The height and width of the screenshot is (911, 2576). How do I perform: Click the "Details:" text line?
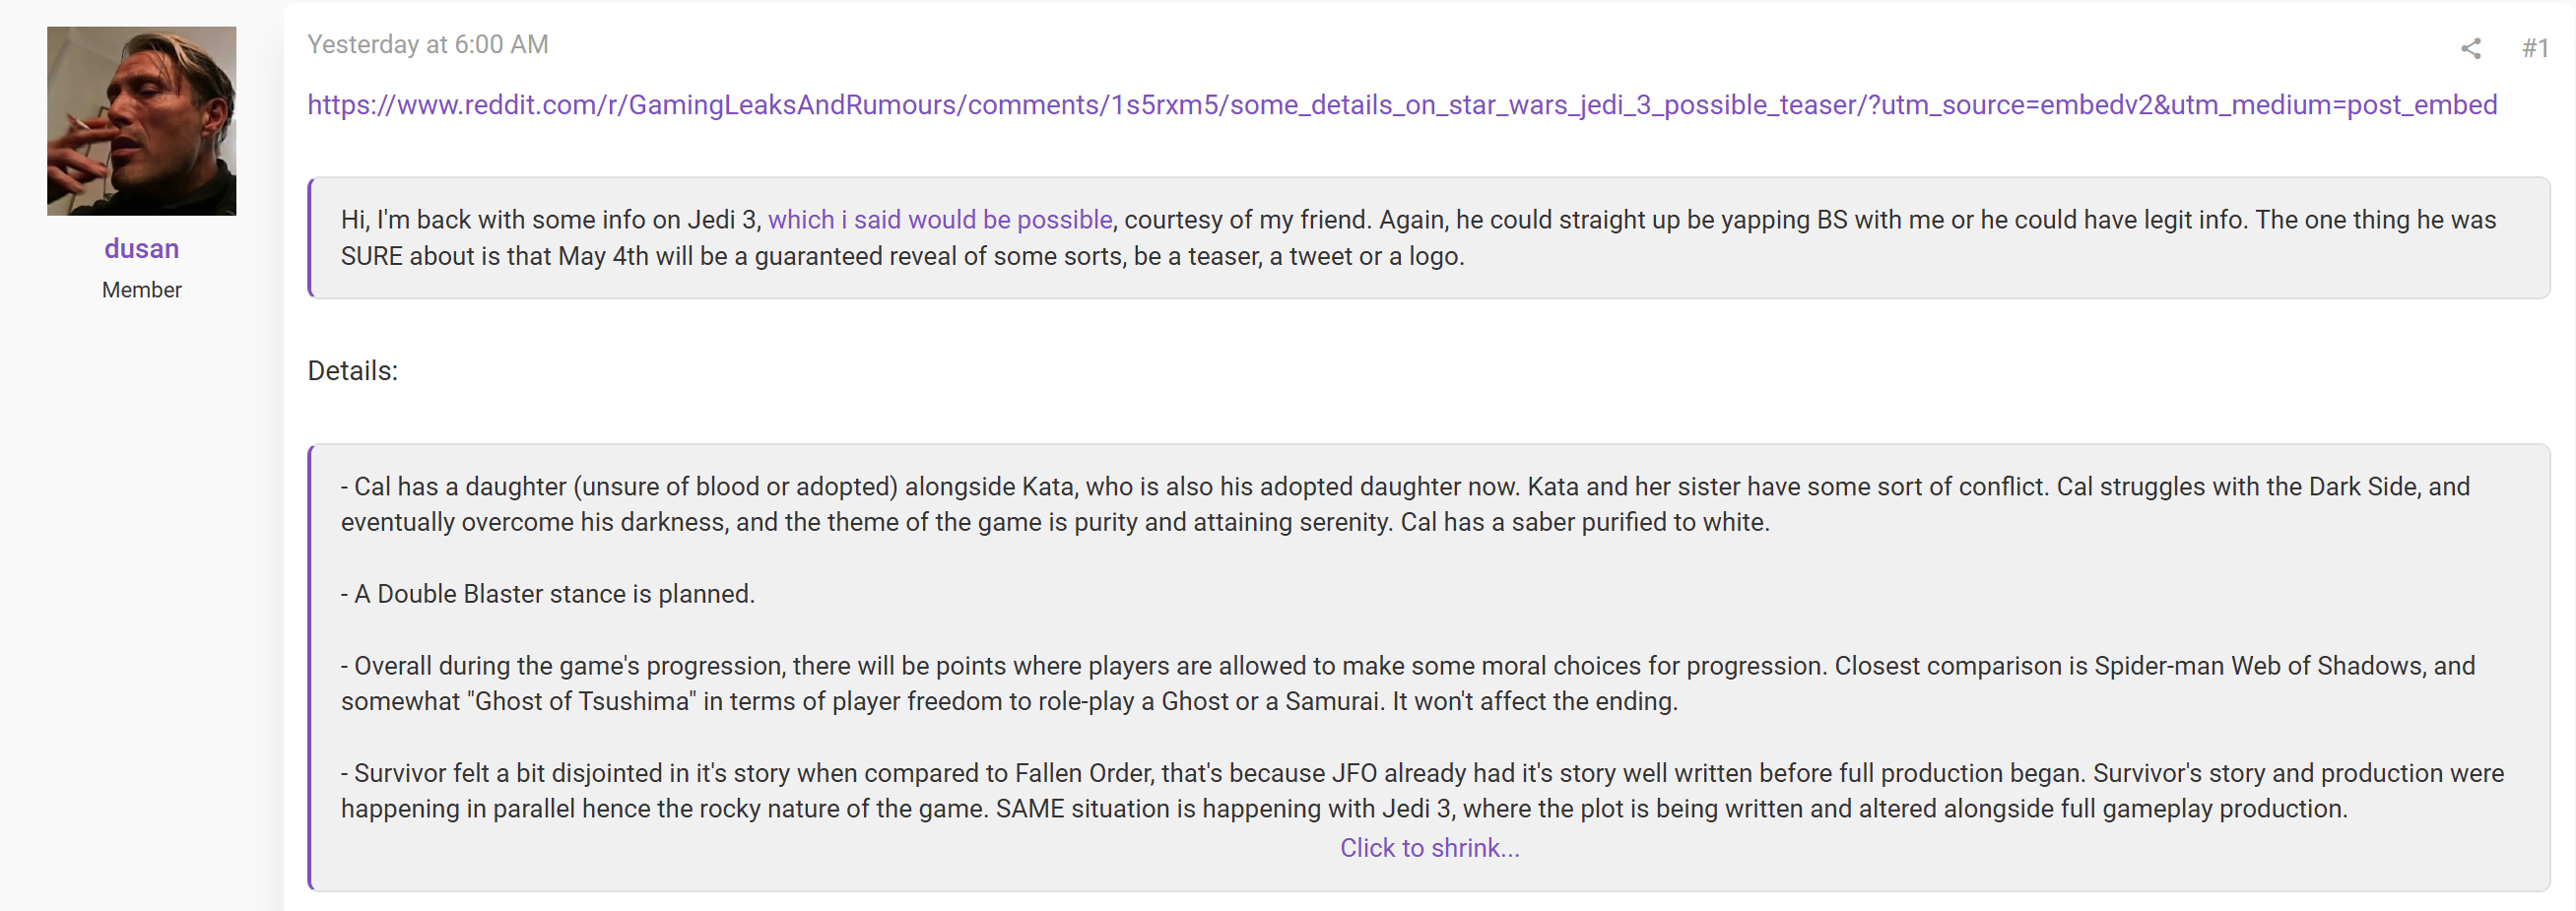(353, 371)
